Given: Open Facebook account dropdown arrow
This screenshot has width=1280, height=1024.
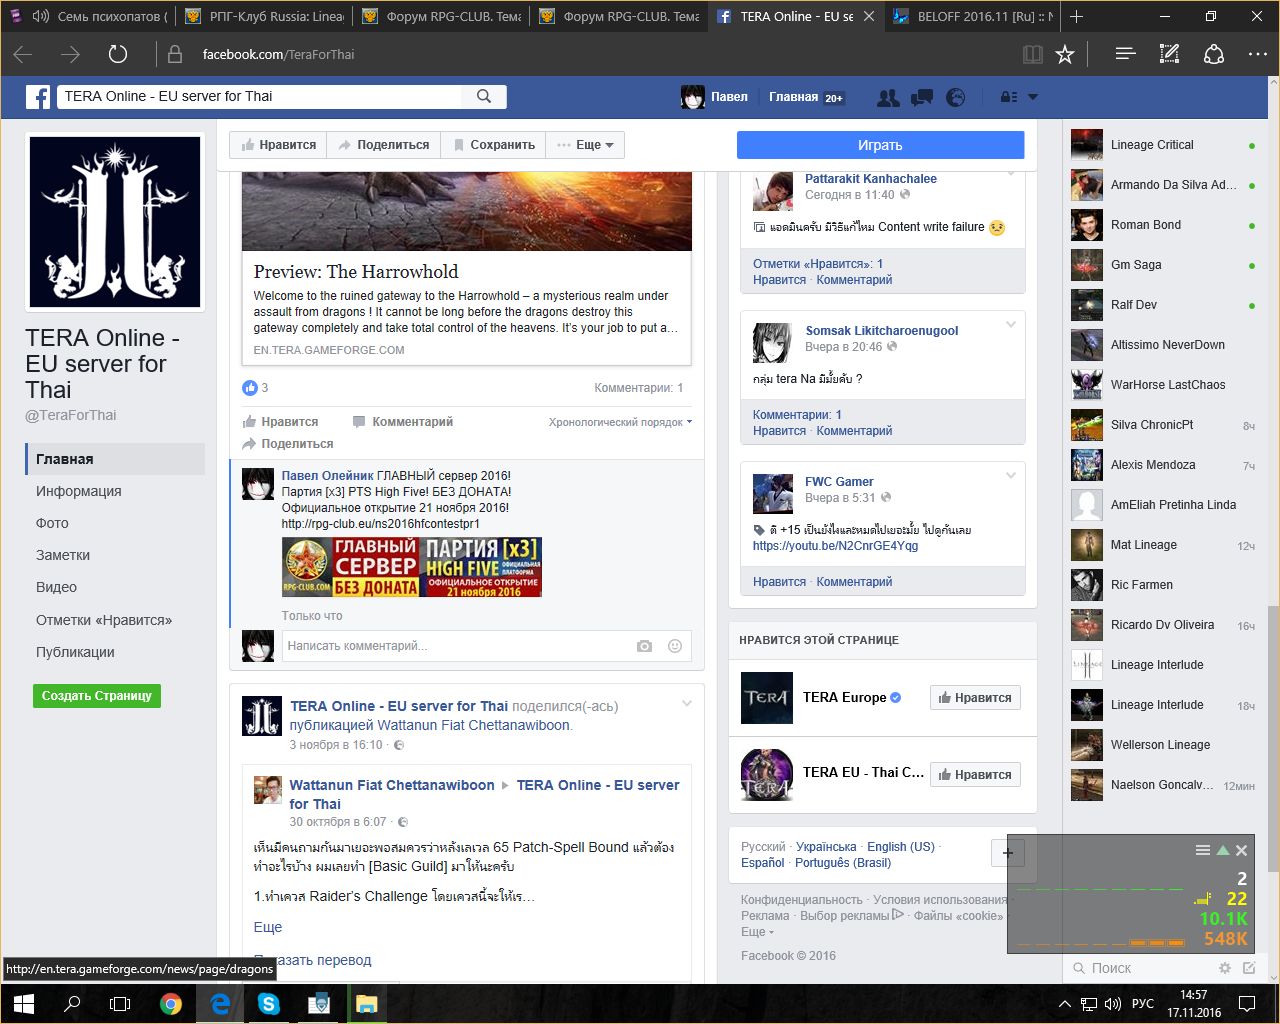Looking at the screenshot, I should tap(1033, 97).
